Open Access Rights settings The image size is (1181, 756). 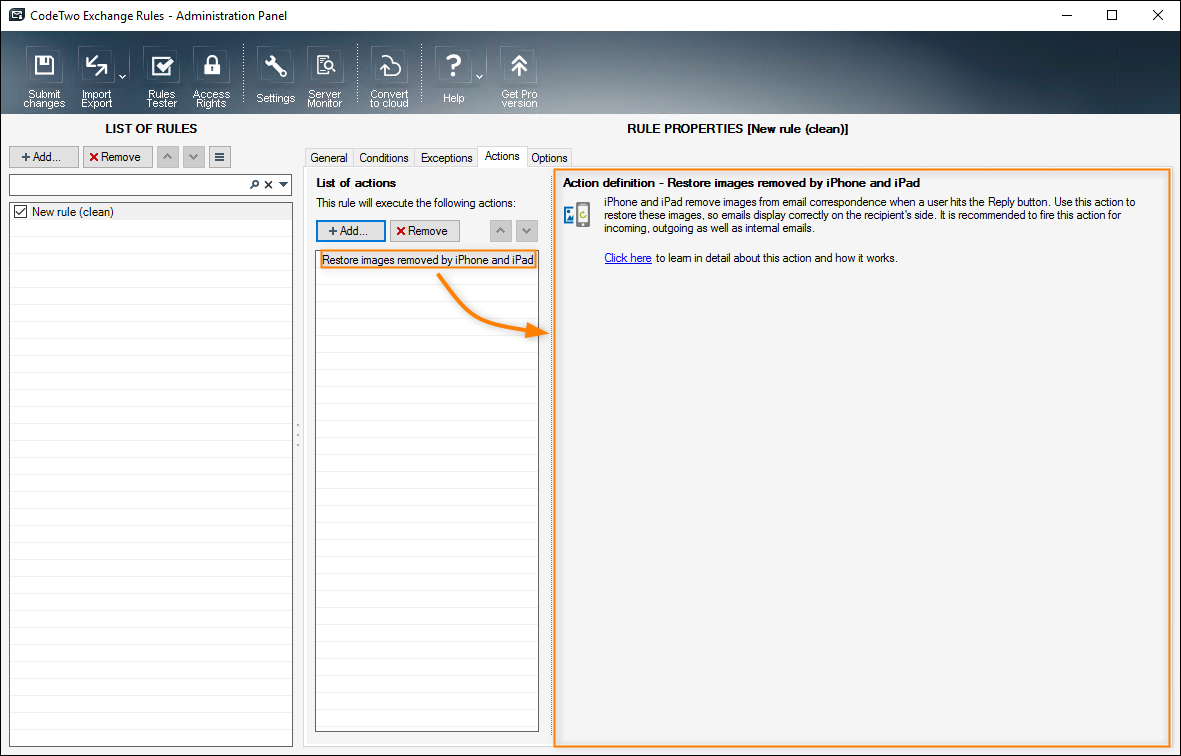coord(211,78)
